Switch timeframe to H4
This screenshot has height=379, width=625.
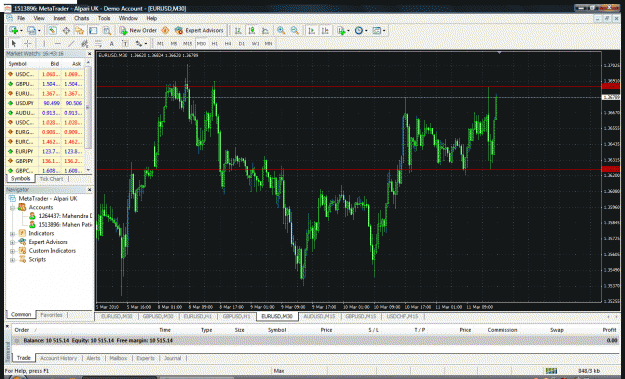coord(228,44)
